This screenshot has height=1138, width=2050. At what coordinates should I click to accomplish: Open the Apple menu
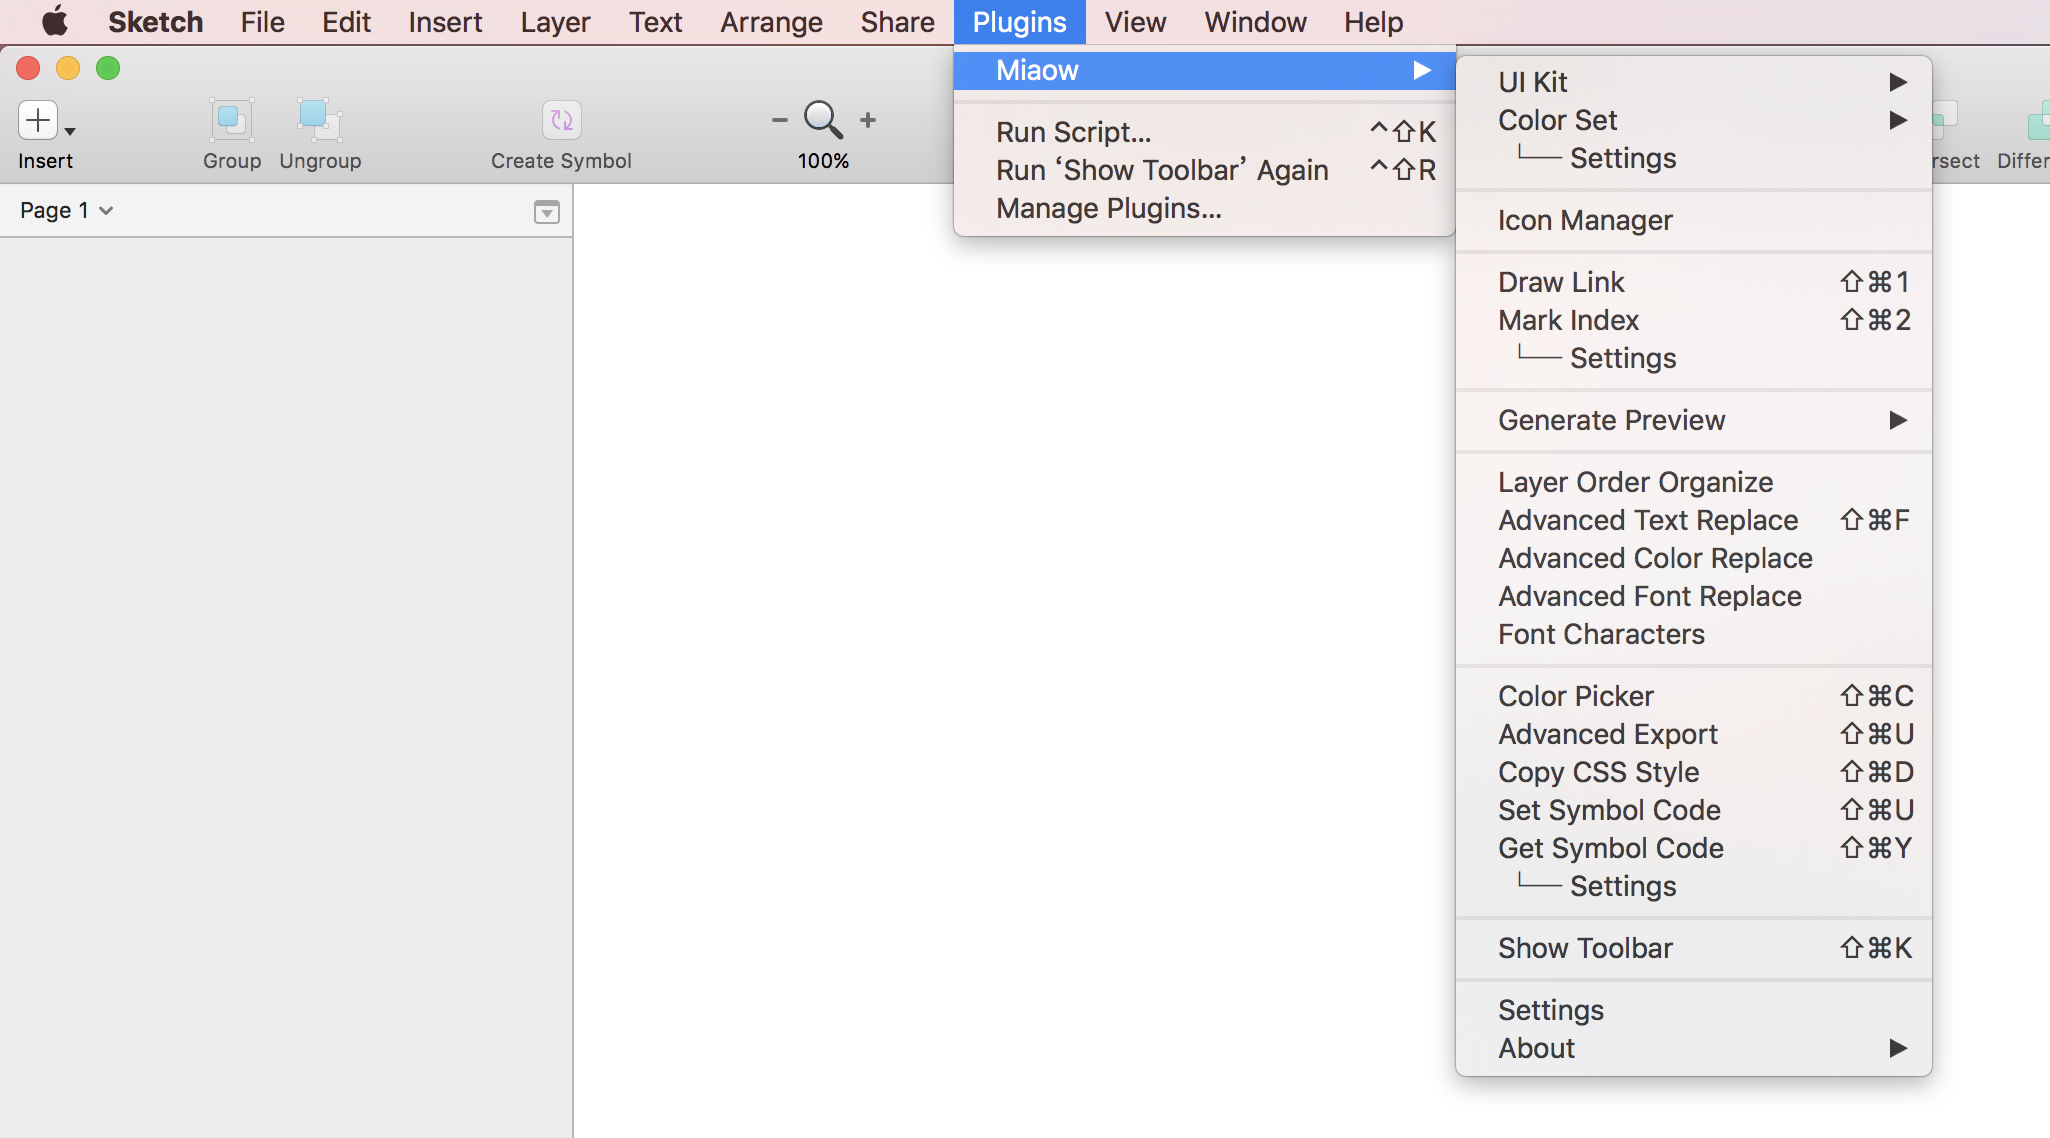pos(55,21)
